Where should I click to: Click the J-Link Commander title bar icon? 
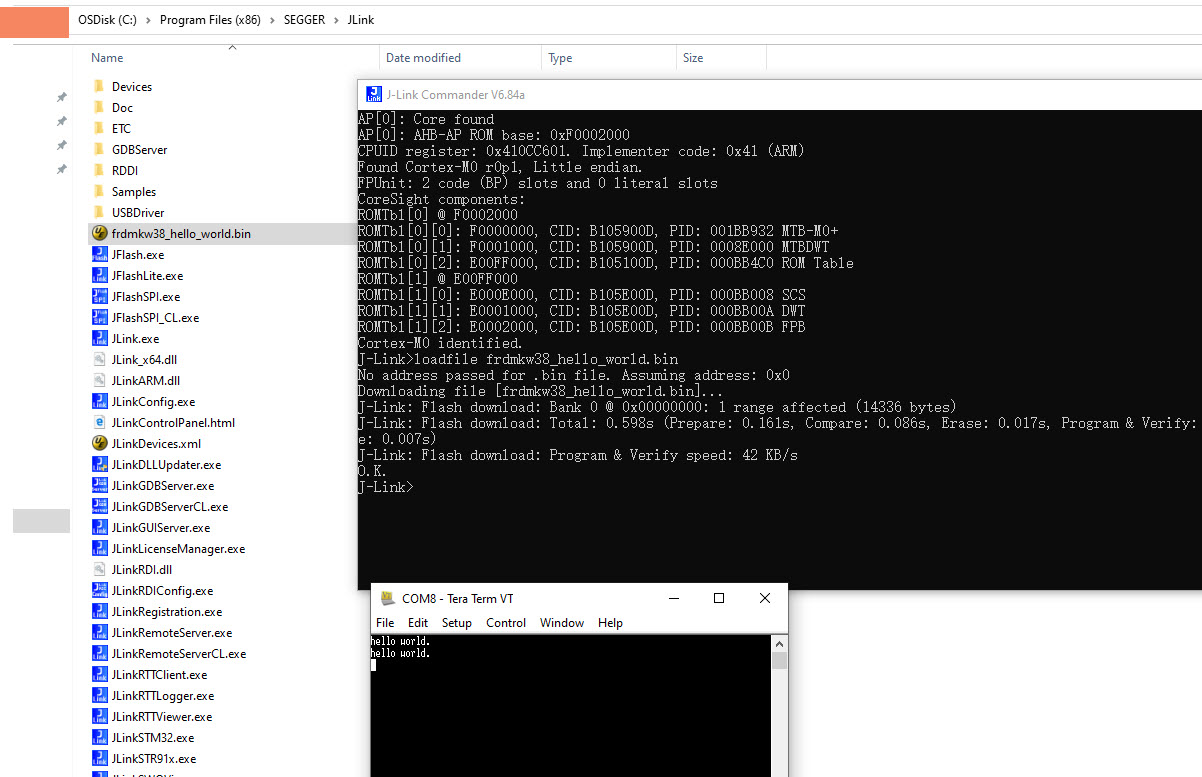point(372,93)
